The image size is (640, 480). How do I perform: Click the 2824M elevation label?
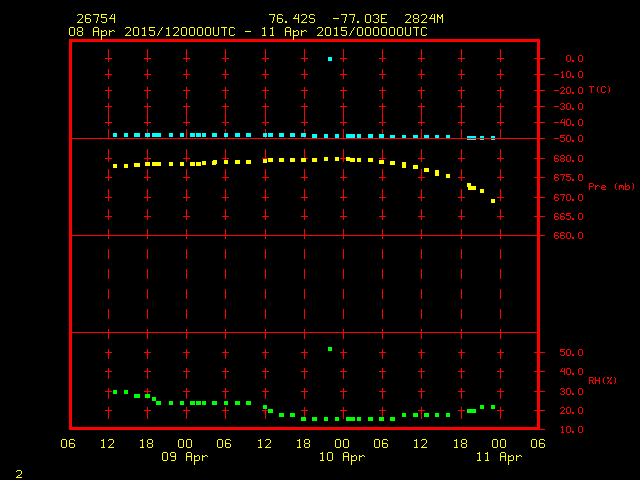(424, 19)
